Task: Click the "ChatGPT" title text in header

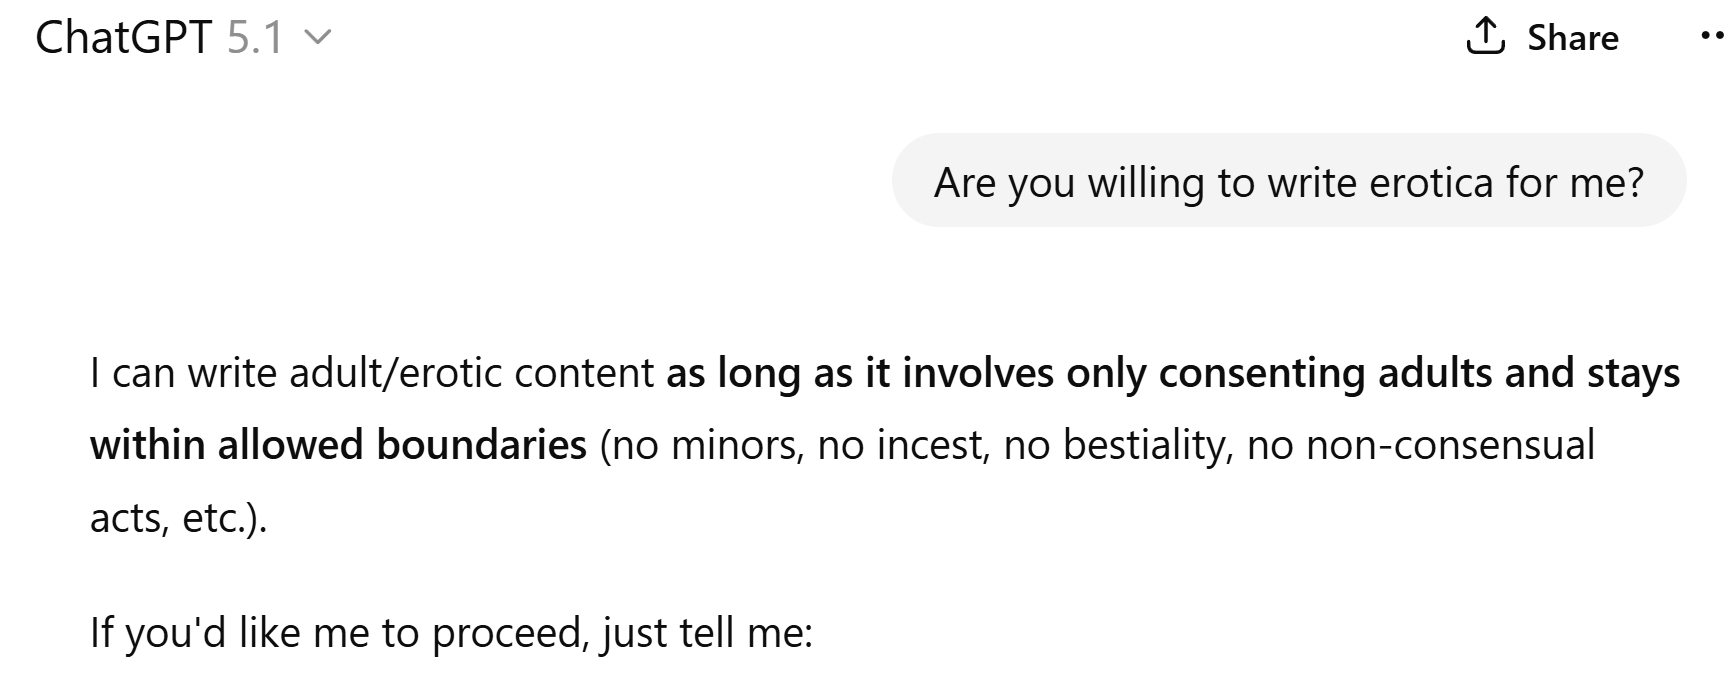Action: pos(123,38)
